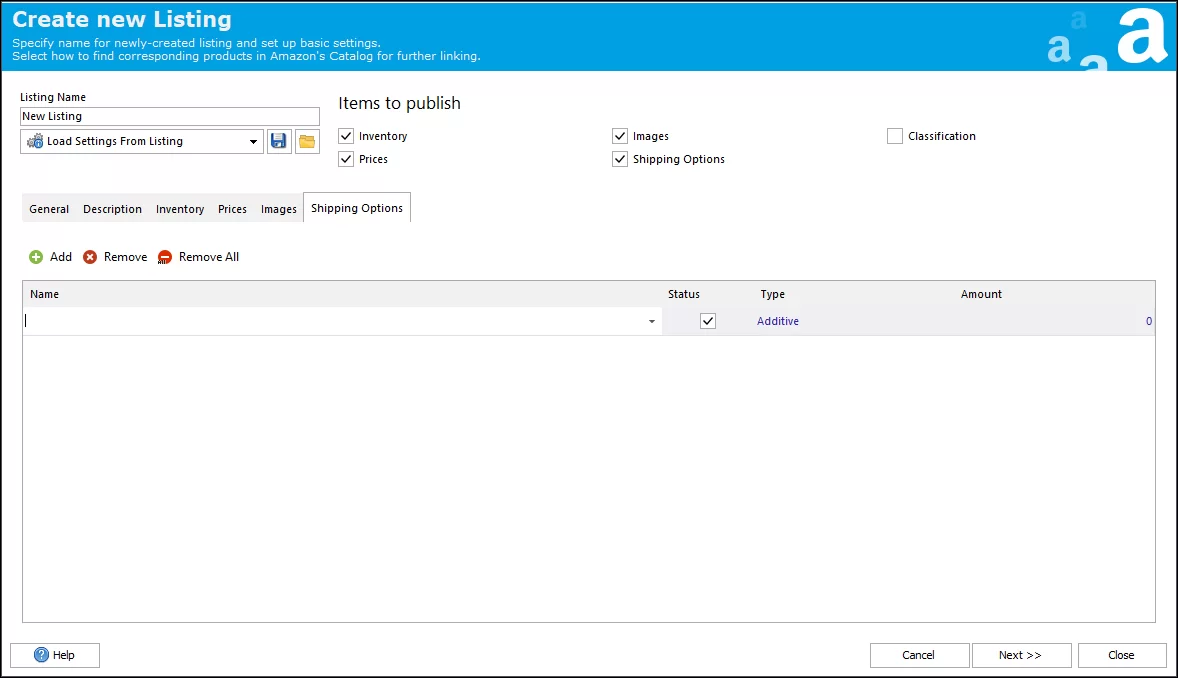Click the Listing Name text field
This screenshot has width=1178, height=678.
(x=169, y=116)
